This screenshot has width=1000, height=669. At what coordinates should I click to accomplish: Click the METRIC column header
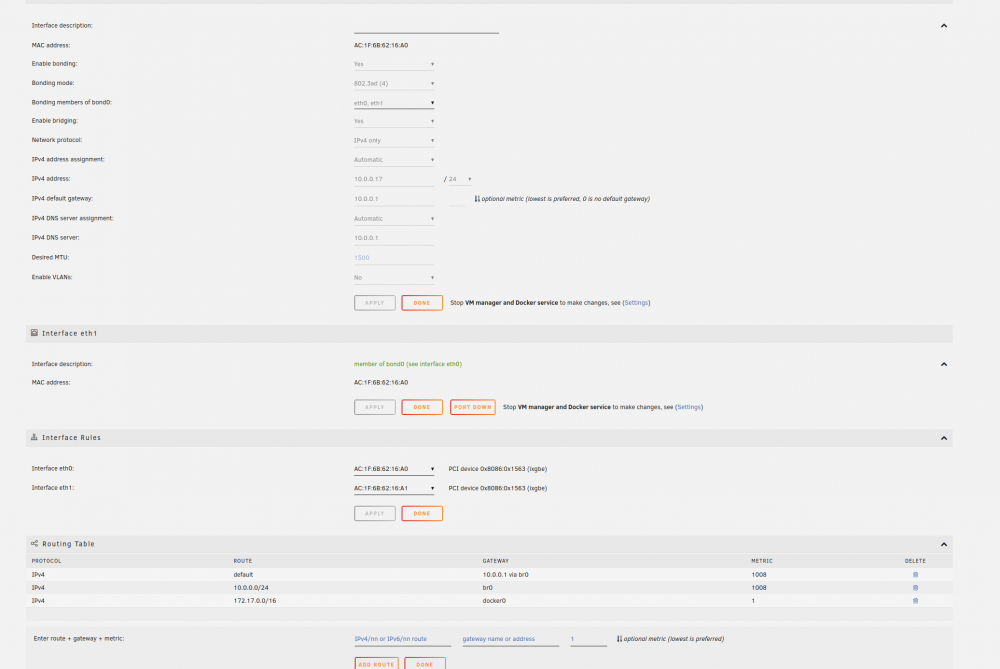(x=761, y=561)
